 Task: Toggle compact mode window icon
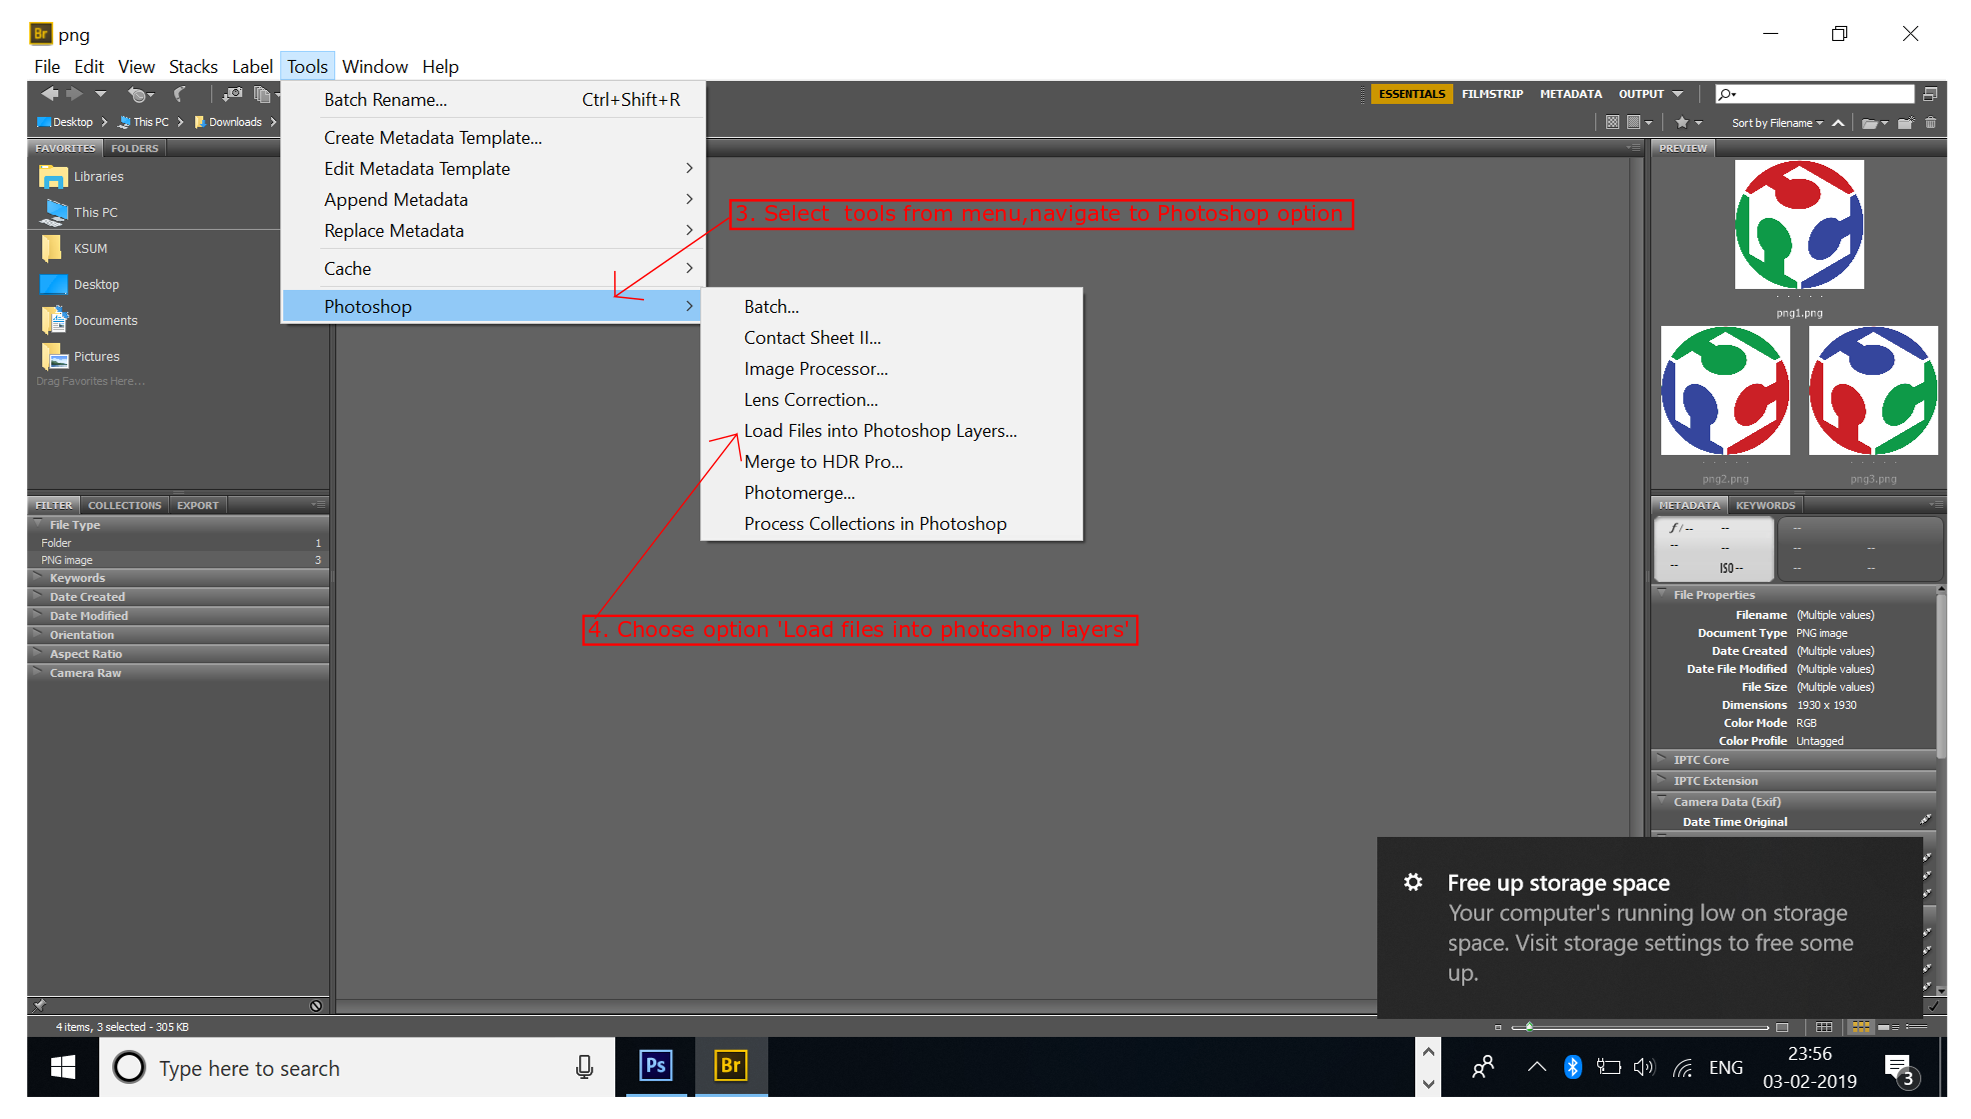pyautogui.click(x=1930, y=94)
